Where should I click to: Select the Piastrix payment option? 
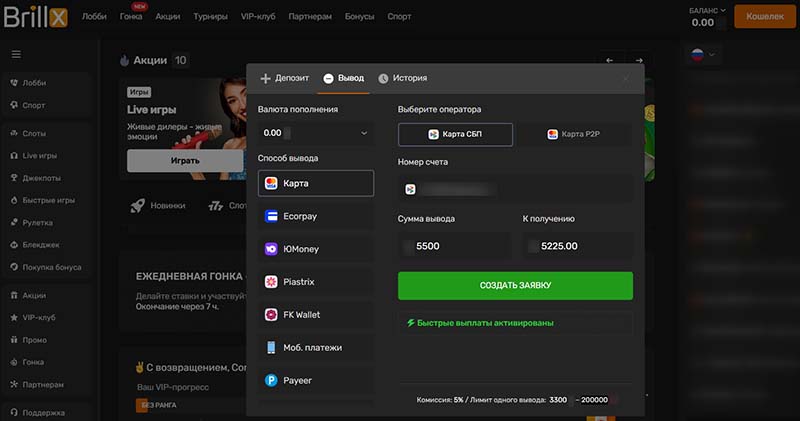(315, 282)
